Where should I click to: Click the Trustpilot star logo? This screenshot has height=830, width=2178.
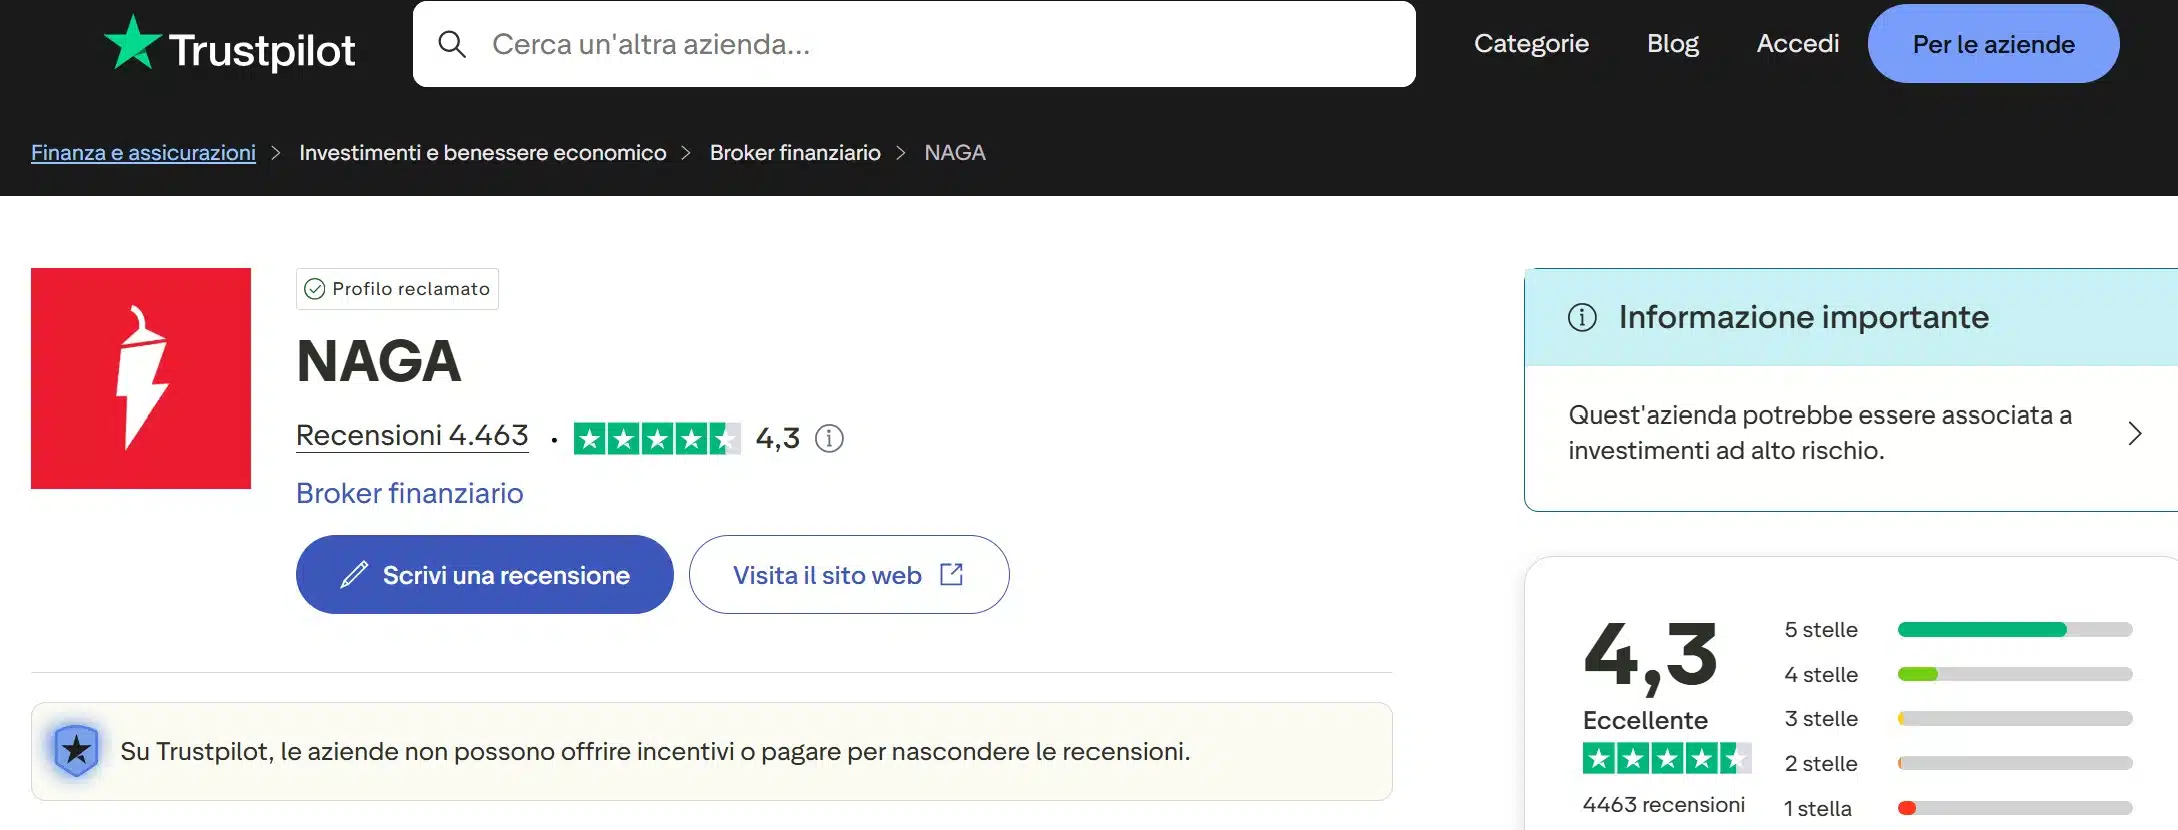coord(132,43)
